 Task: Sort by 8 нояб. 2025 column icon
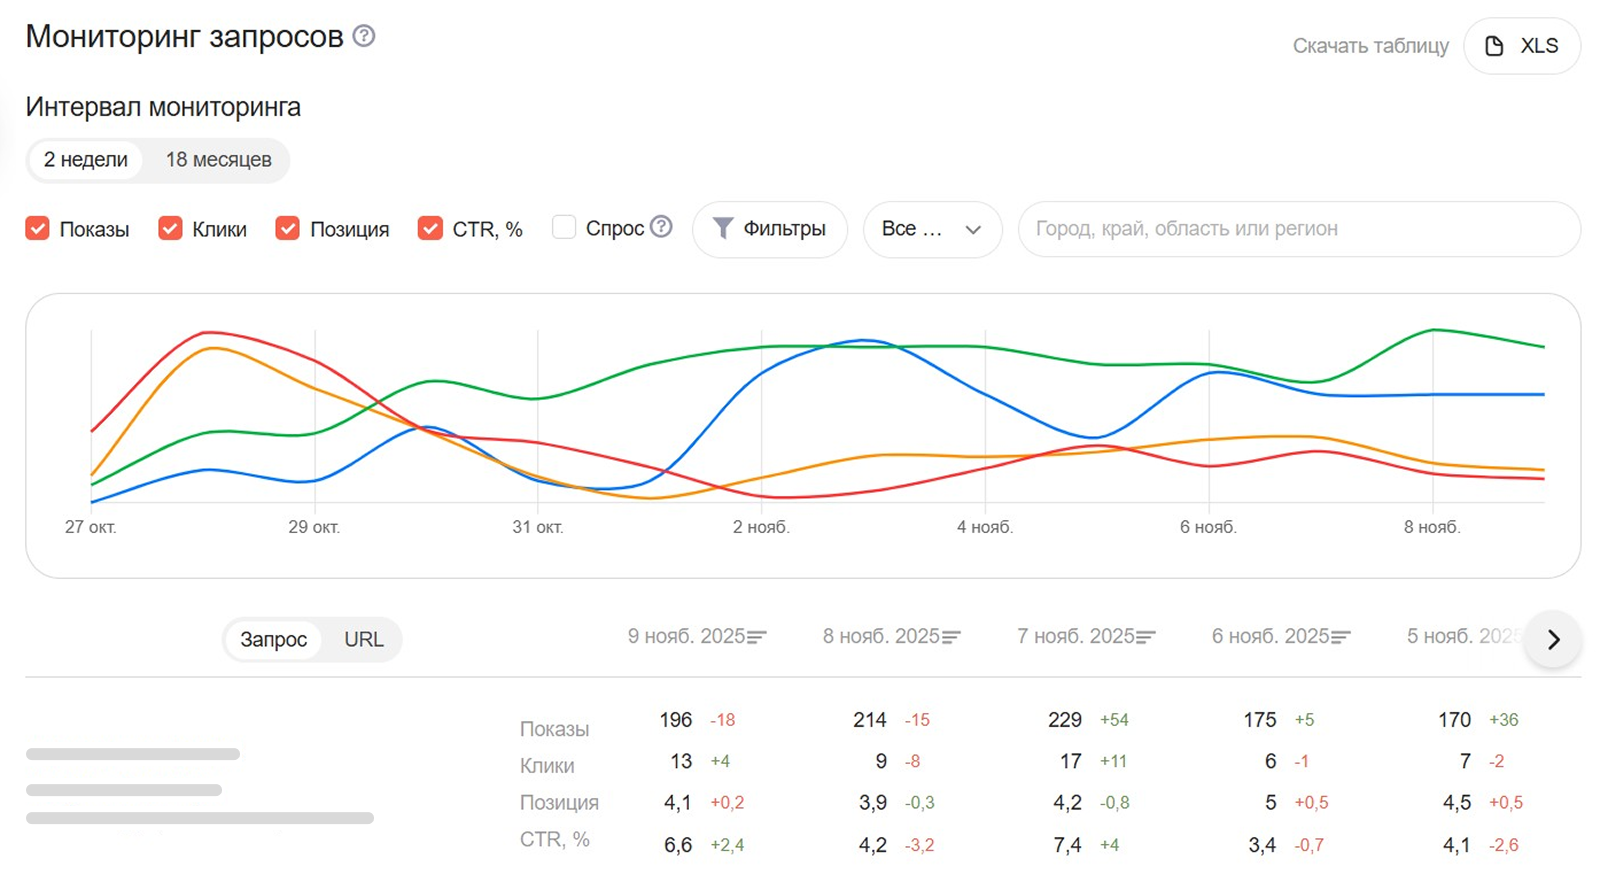coord(952,637)
